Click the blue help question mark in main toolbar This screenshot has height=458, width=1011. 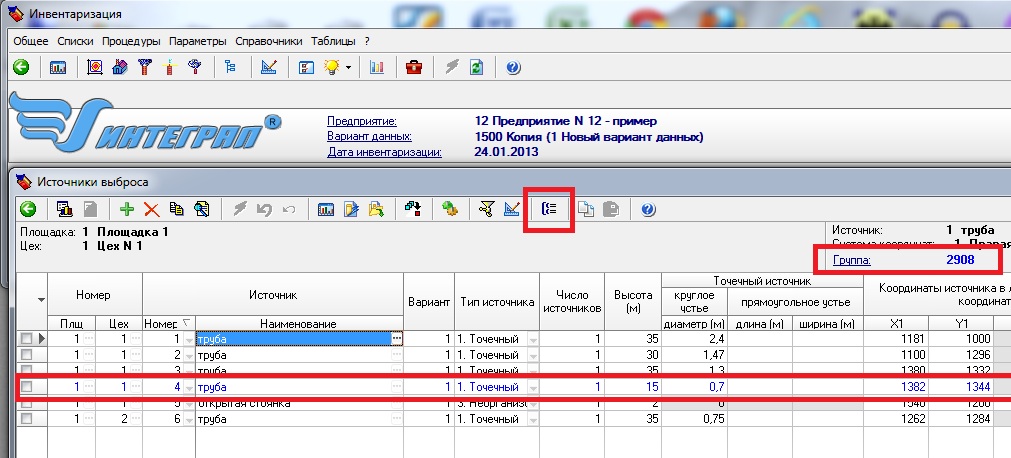513,68
